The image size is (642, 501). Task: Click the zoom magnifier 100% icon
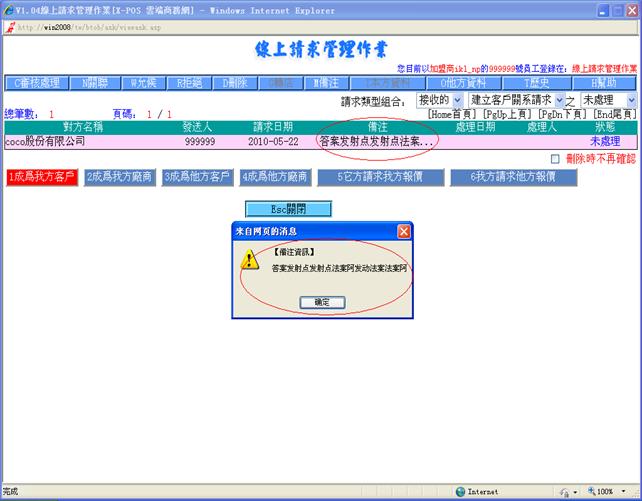pyautogui.click(x=592, y=492)
